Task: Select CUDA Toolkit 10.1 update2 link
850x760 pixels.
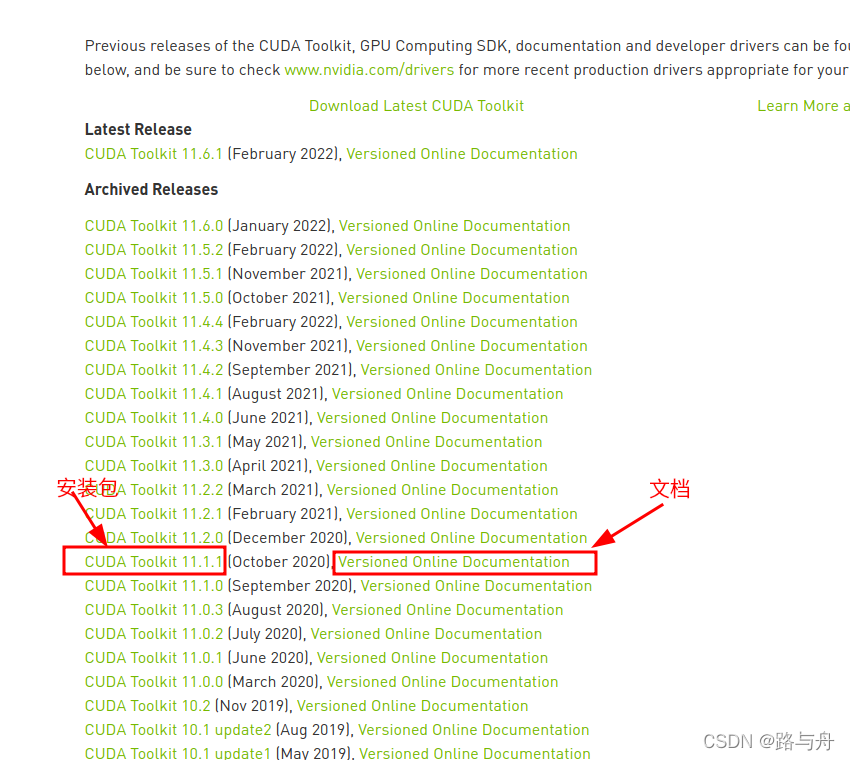Action: 178,730
